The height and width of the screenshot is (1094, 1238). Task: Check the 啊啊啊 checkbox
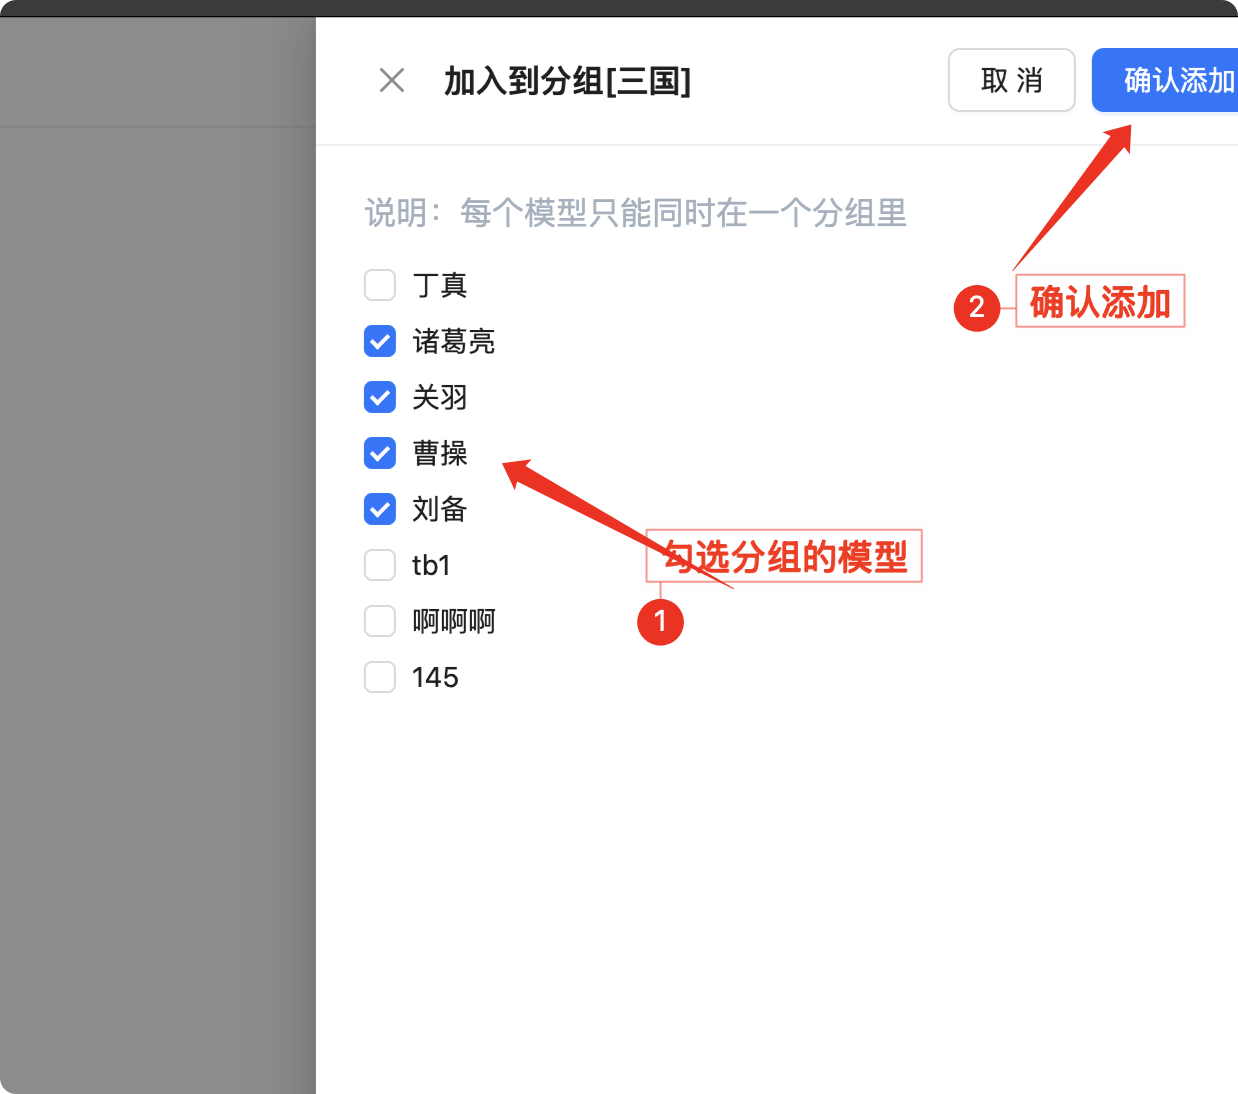point(380,621)
